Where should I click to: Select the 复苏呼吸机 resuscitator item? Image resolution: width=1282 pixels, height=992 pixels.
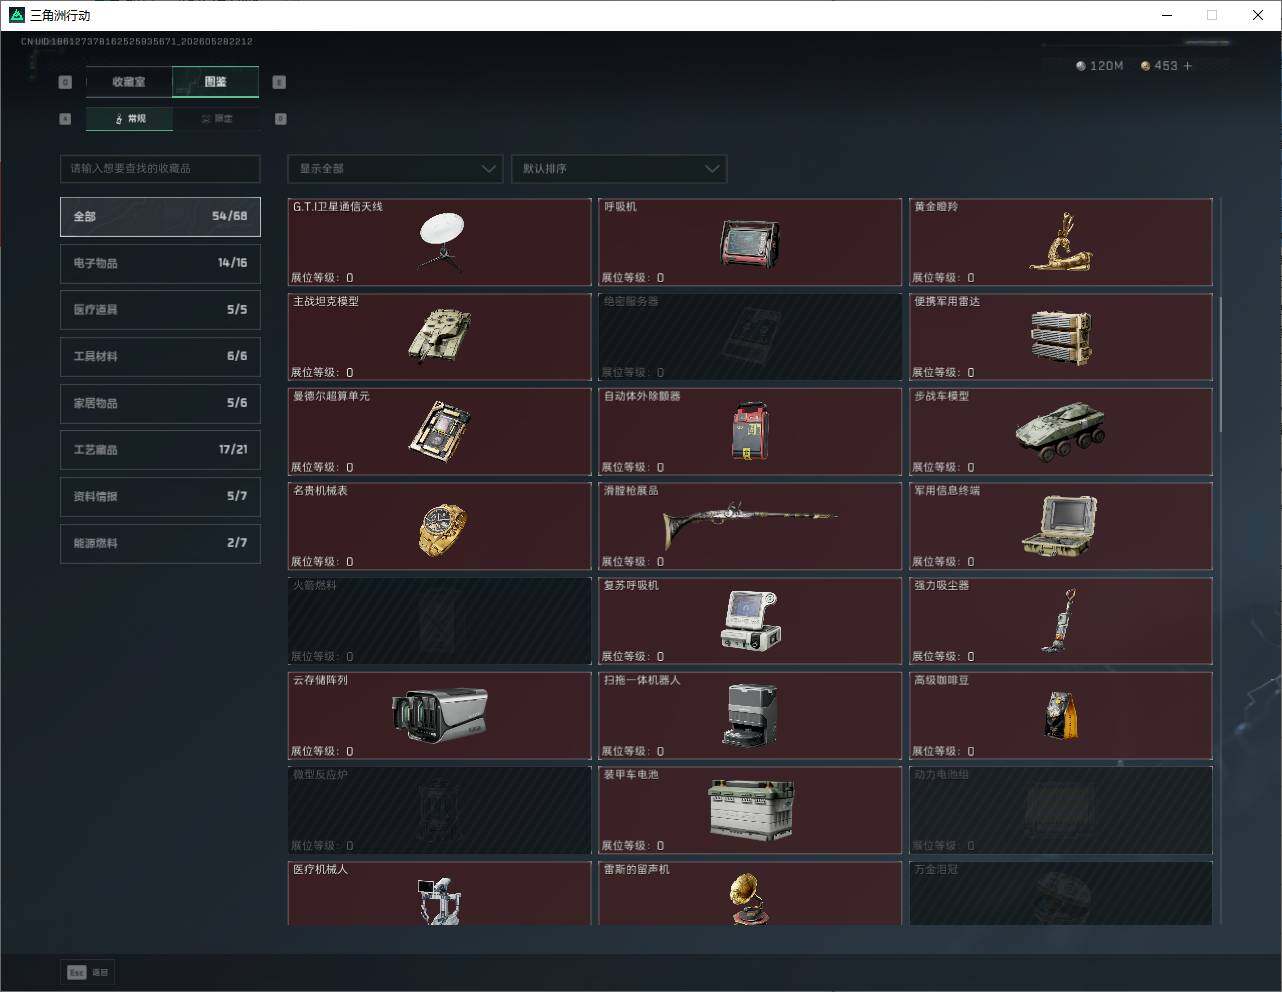750,621
